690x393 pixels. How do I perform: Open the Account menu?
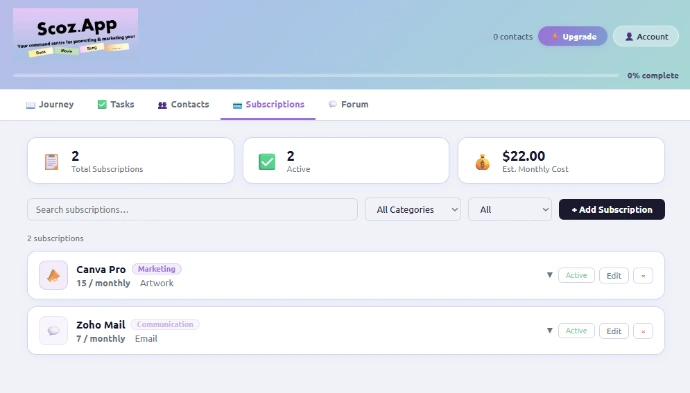click(x=646, y=37)
